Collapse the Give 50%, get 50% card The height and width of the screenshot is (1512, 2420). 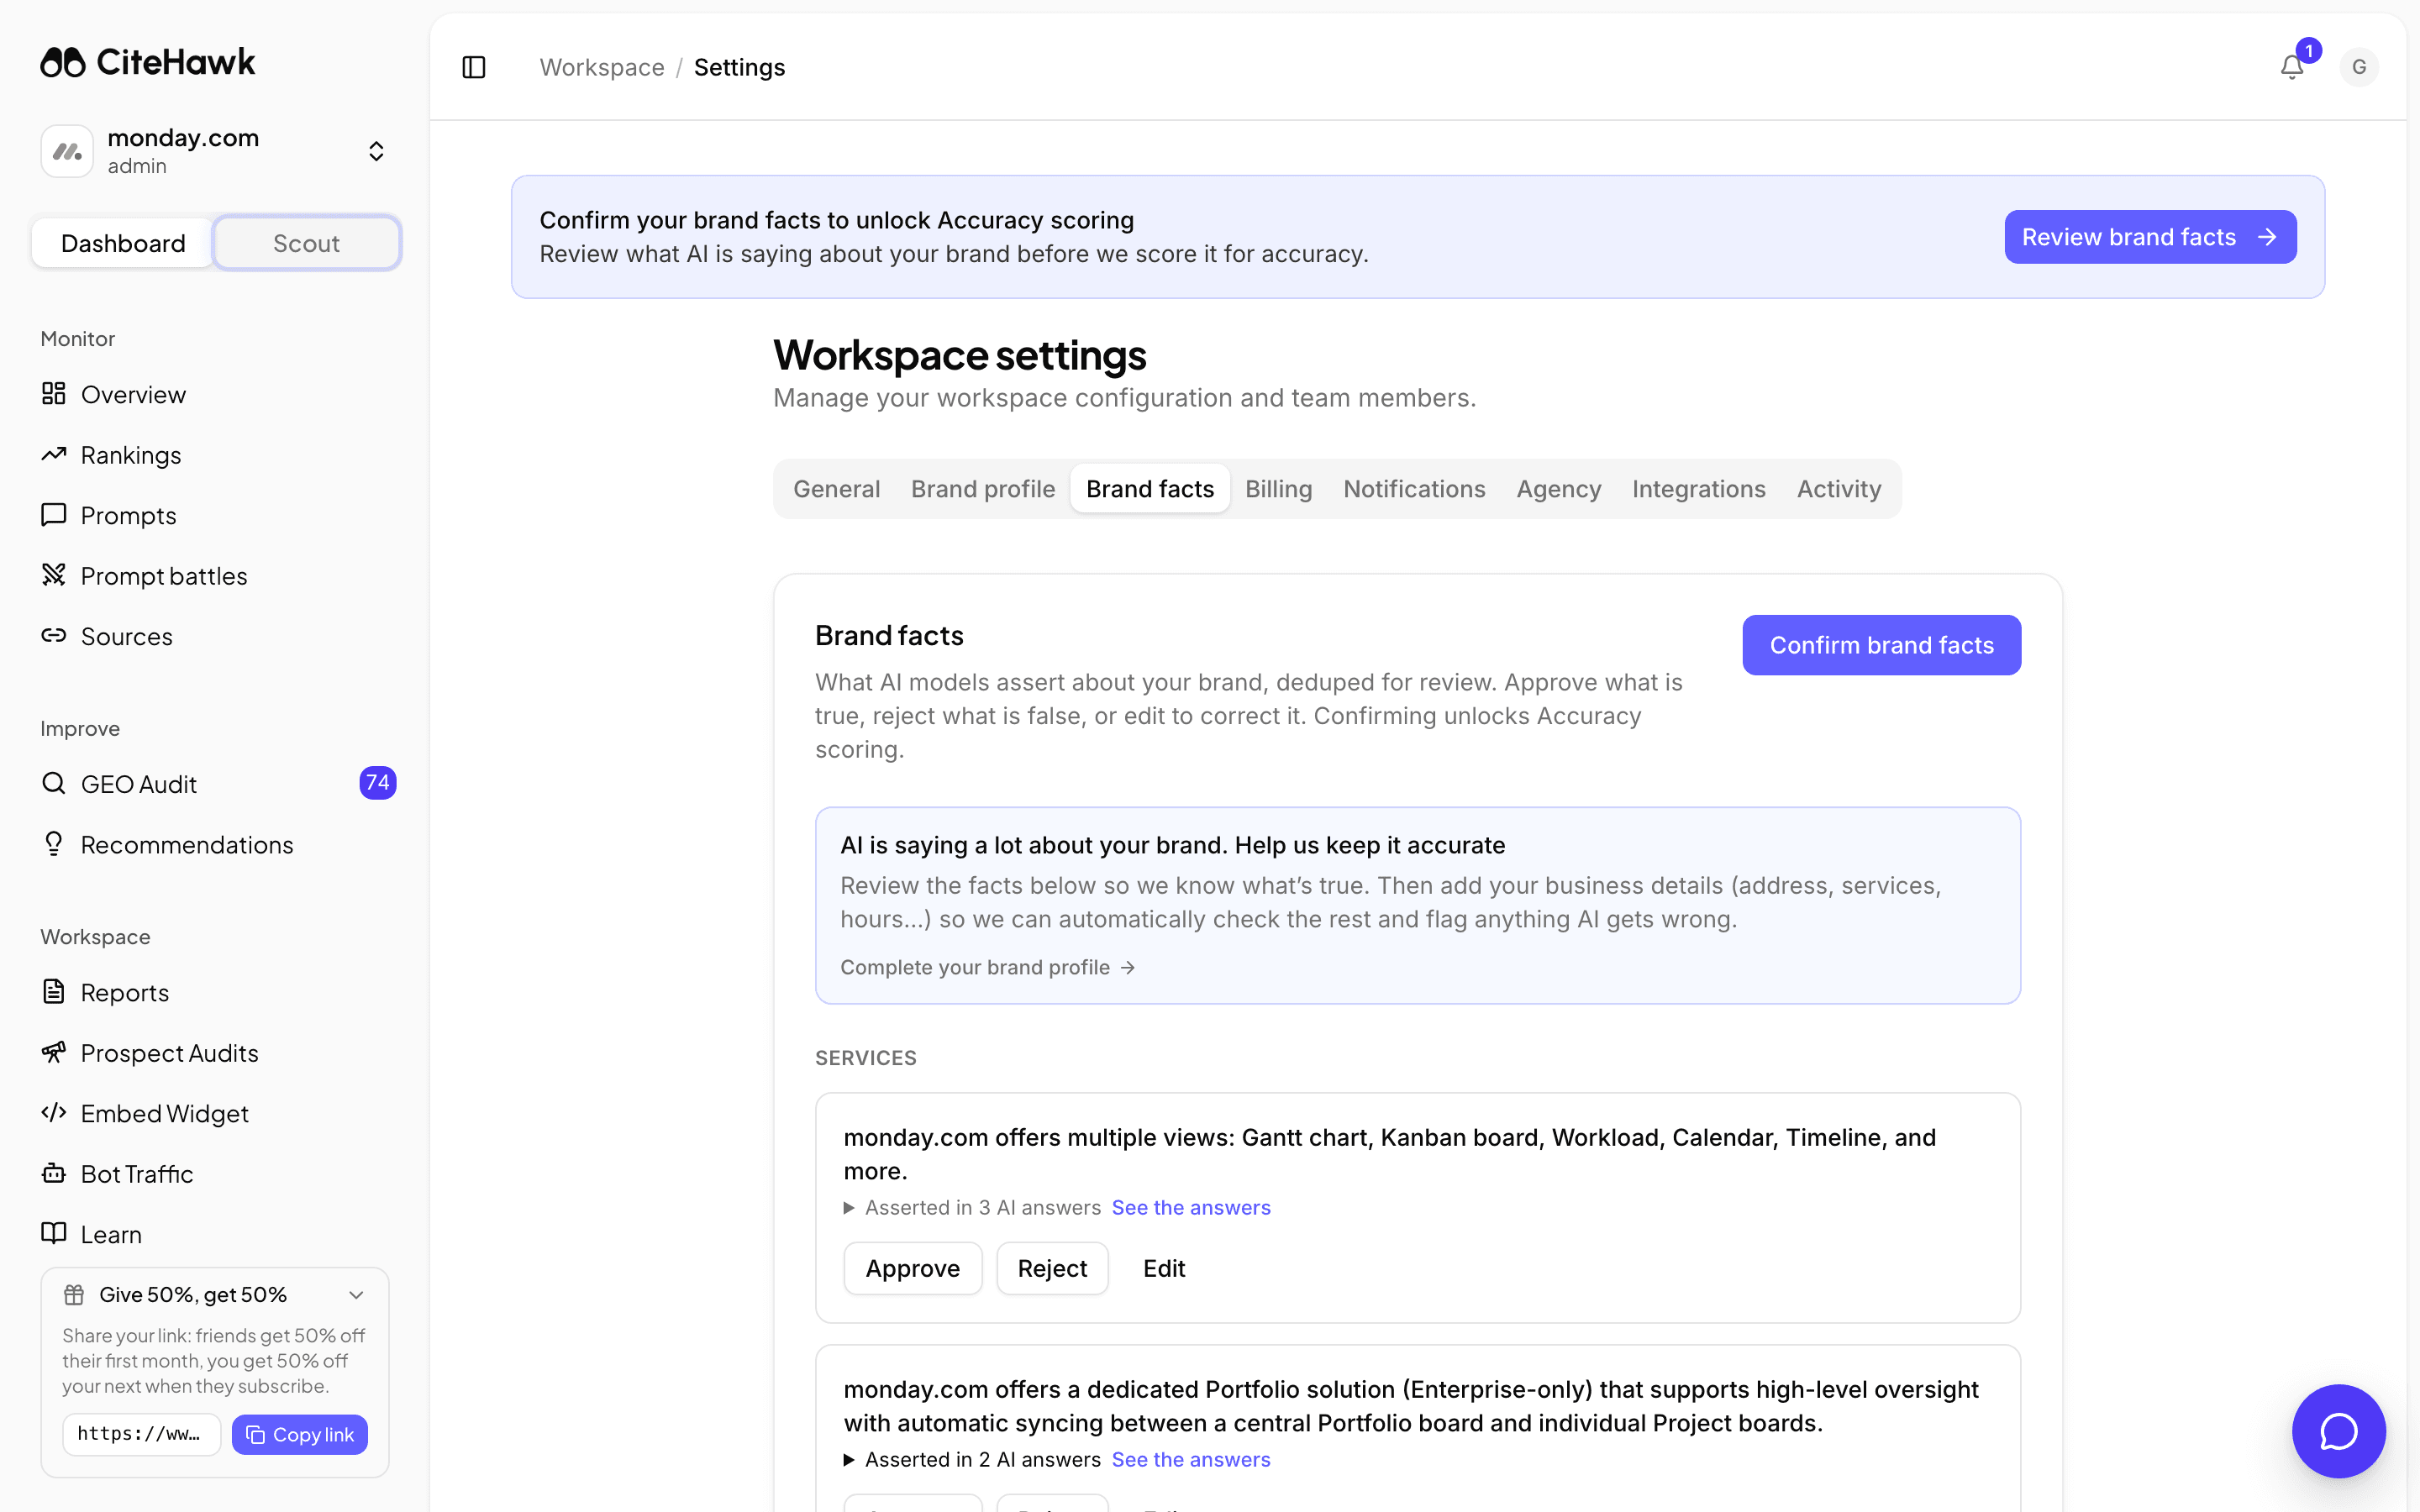[356, 1295]
